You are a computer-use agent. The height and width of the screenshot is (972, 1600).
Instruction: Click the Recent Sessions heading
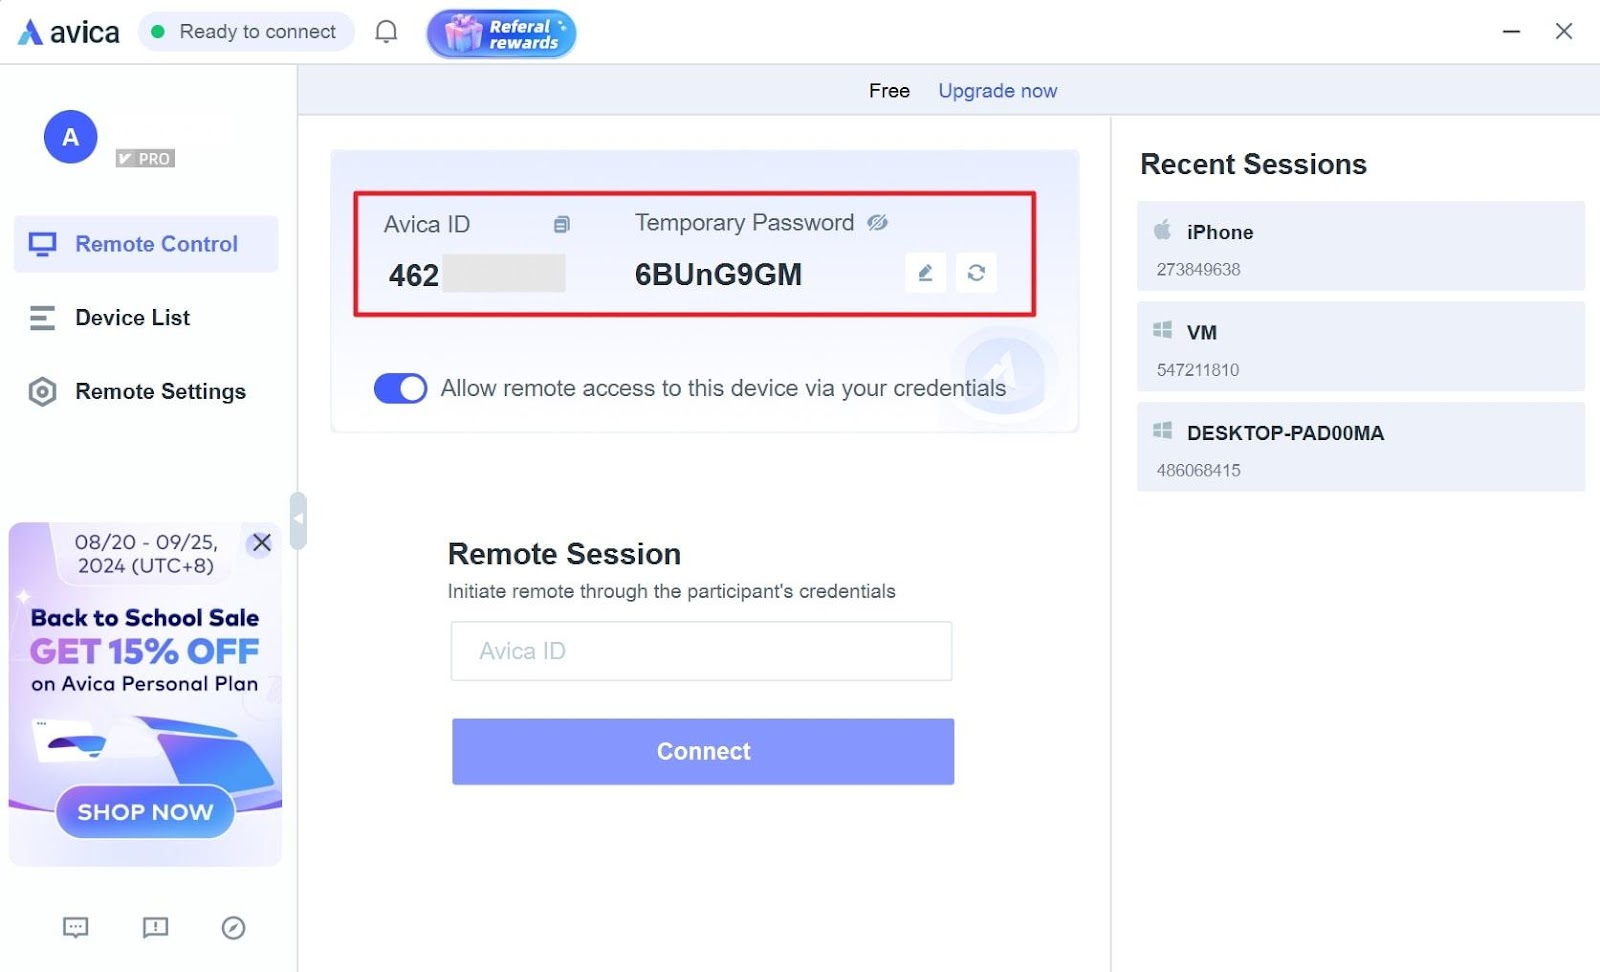coord(1253,164)
